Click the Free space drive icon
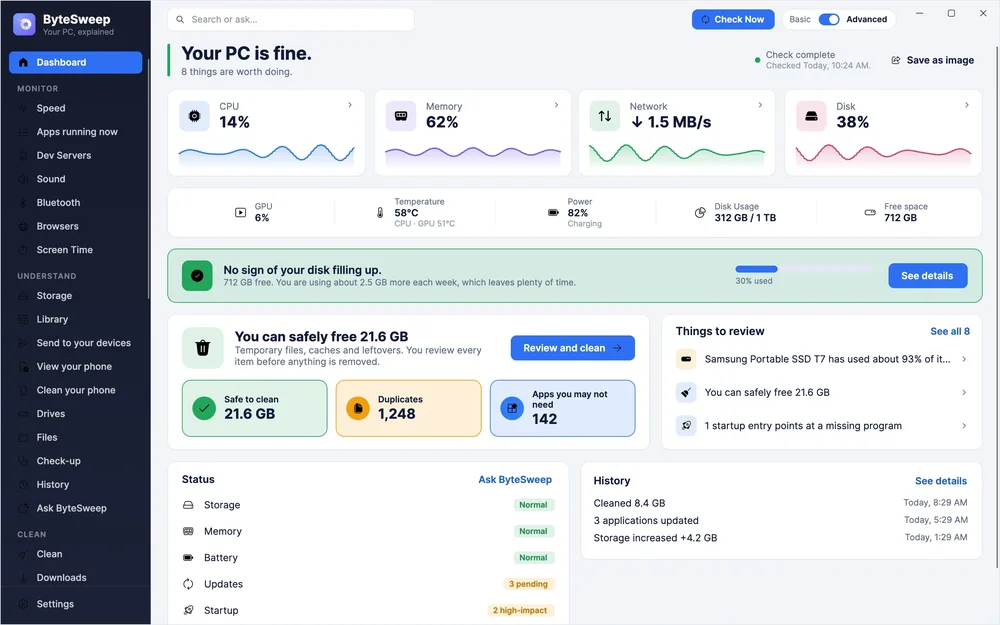Image resolution: width=1000 pixels, height=625 pixels. pos(870,212)
